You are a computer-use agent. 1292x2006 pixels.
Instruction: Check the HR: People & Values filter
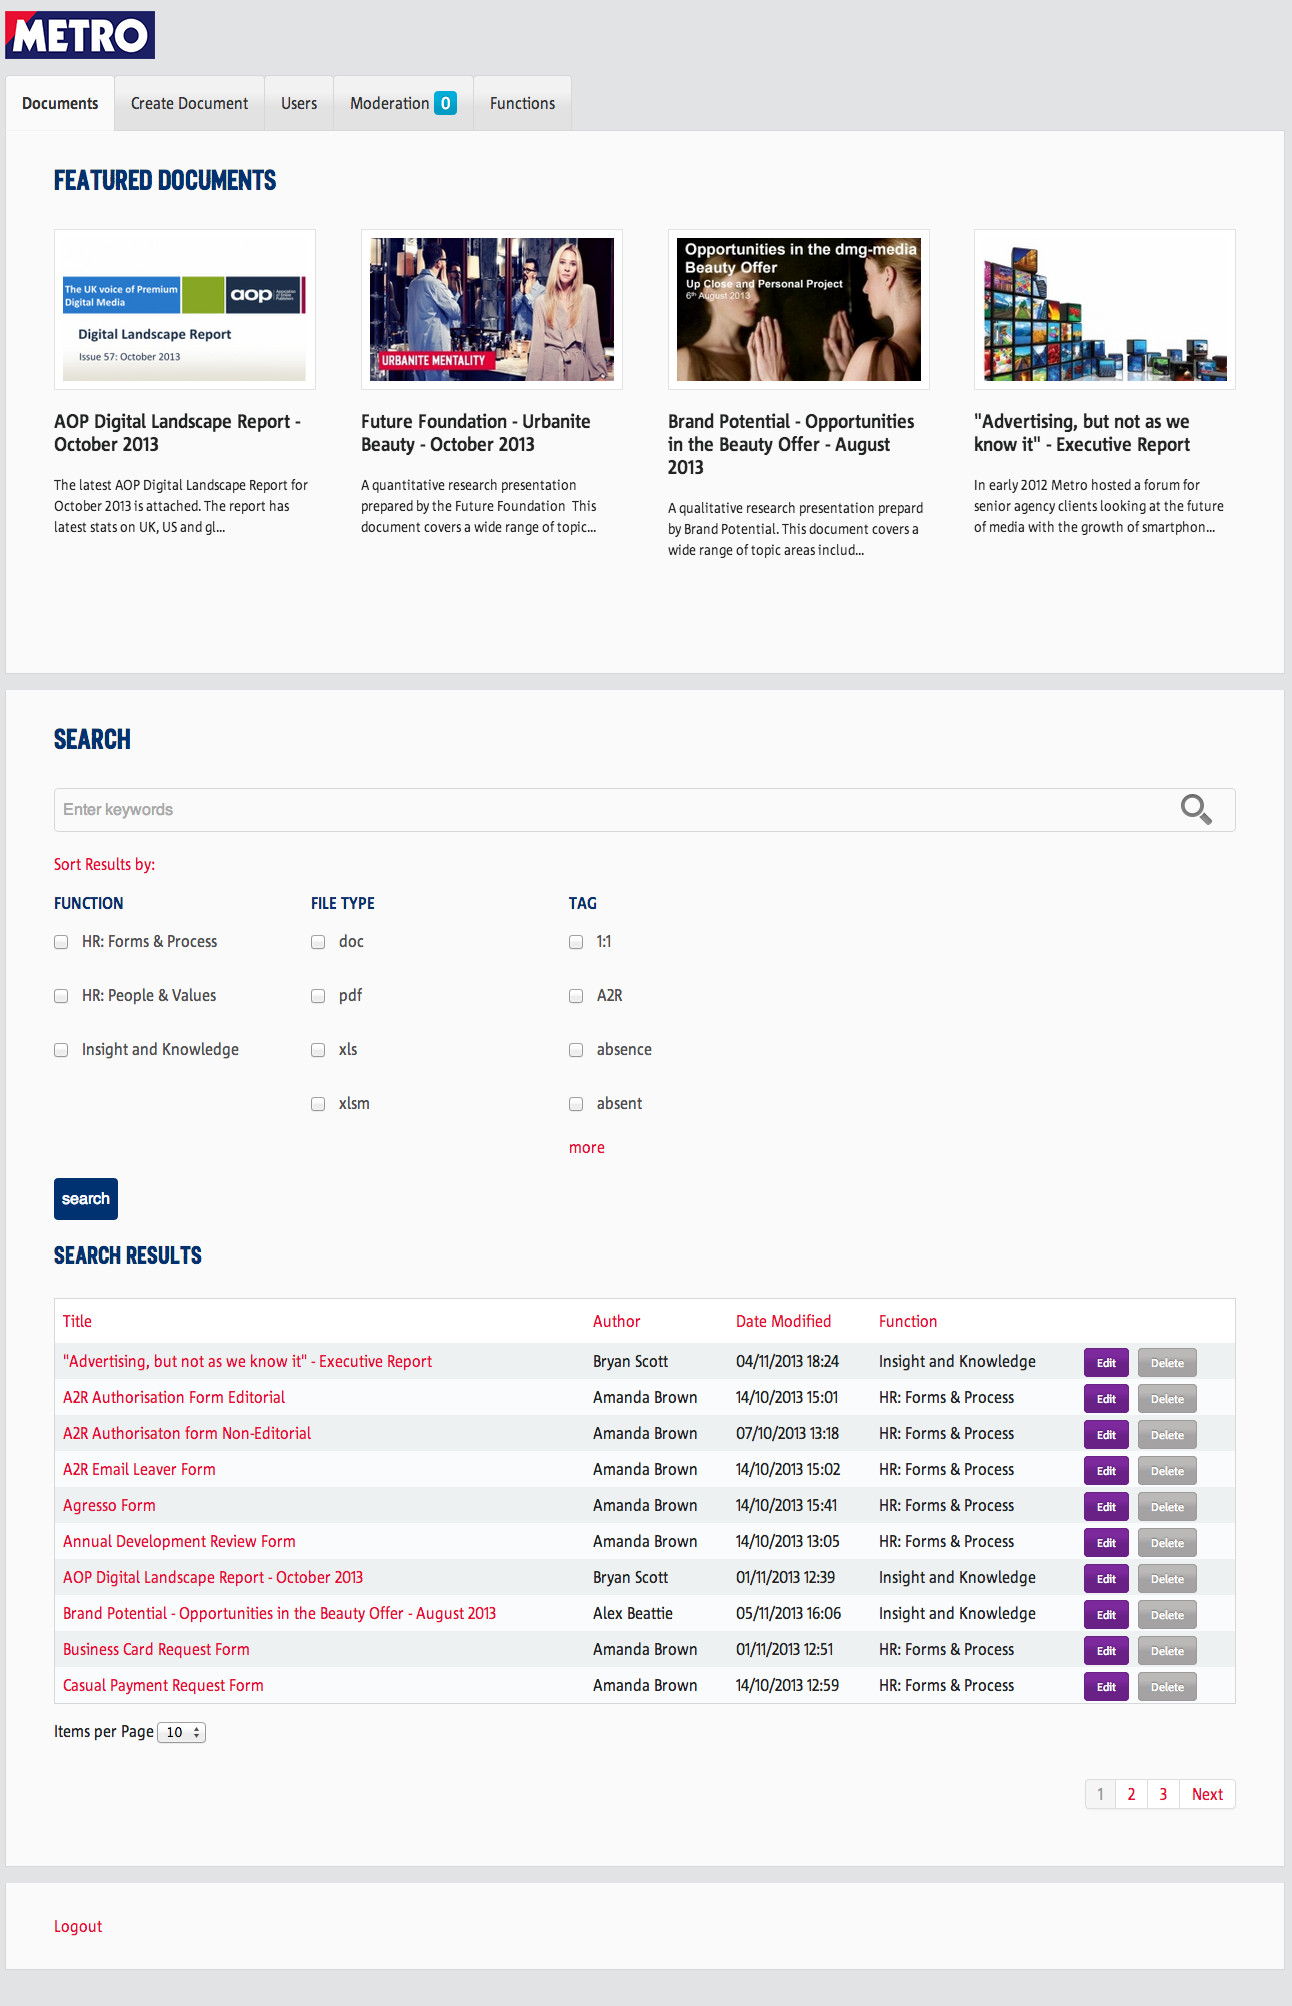(x=61, y=996)
